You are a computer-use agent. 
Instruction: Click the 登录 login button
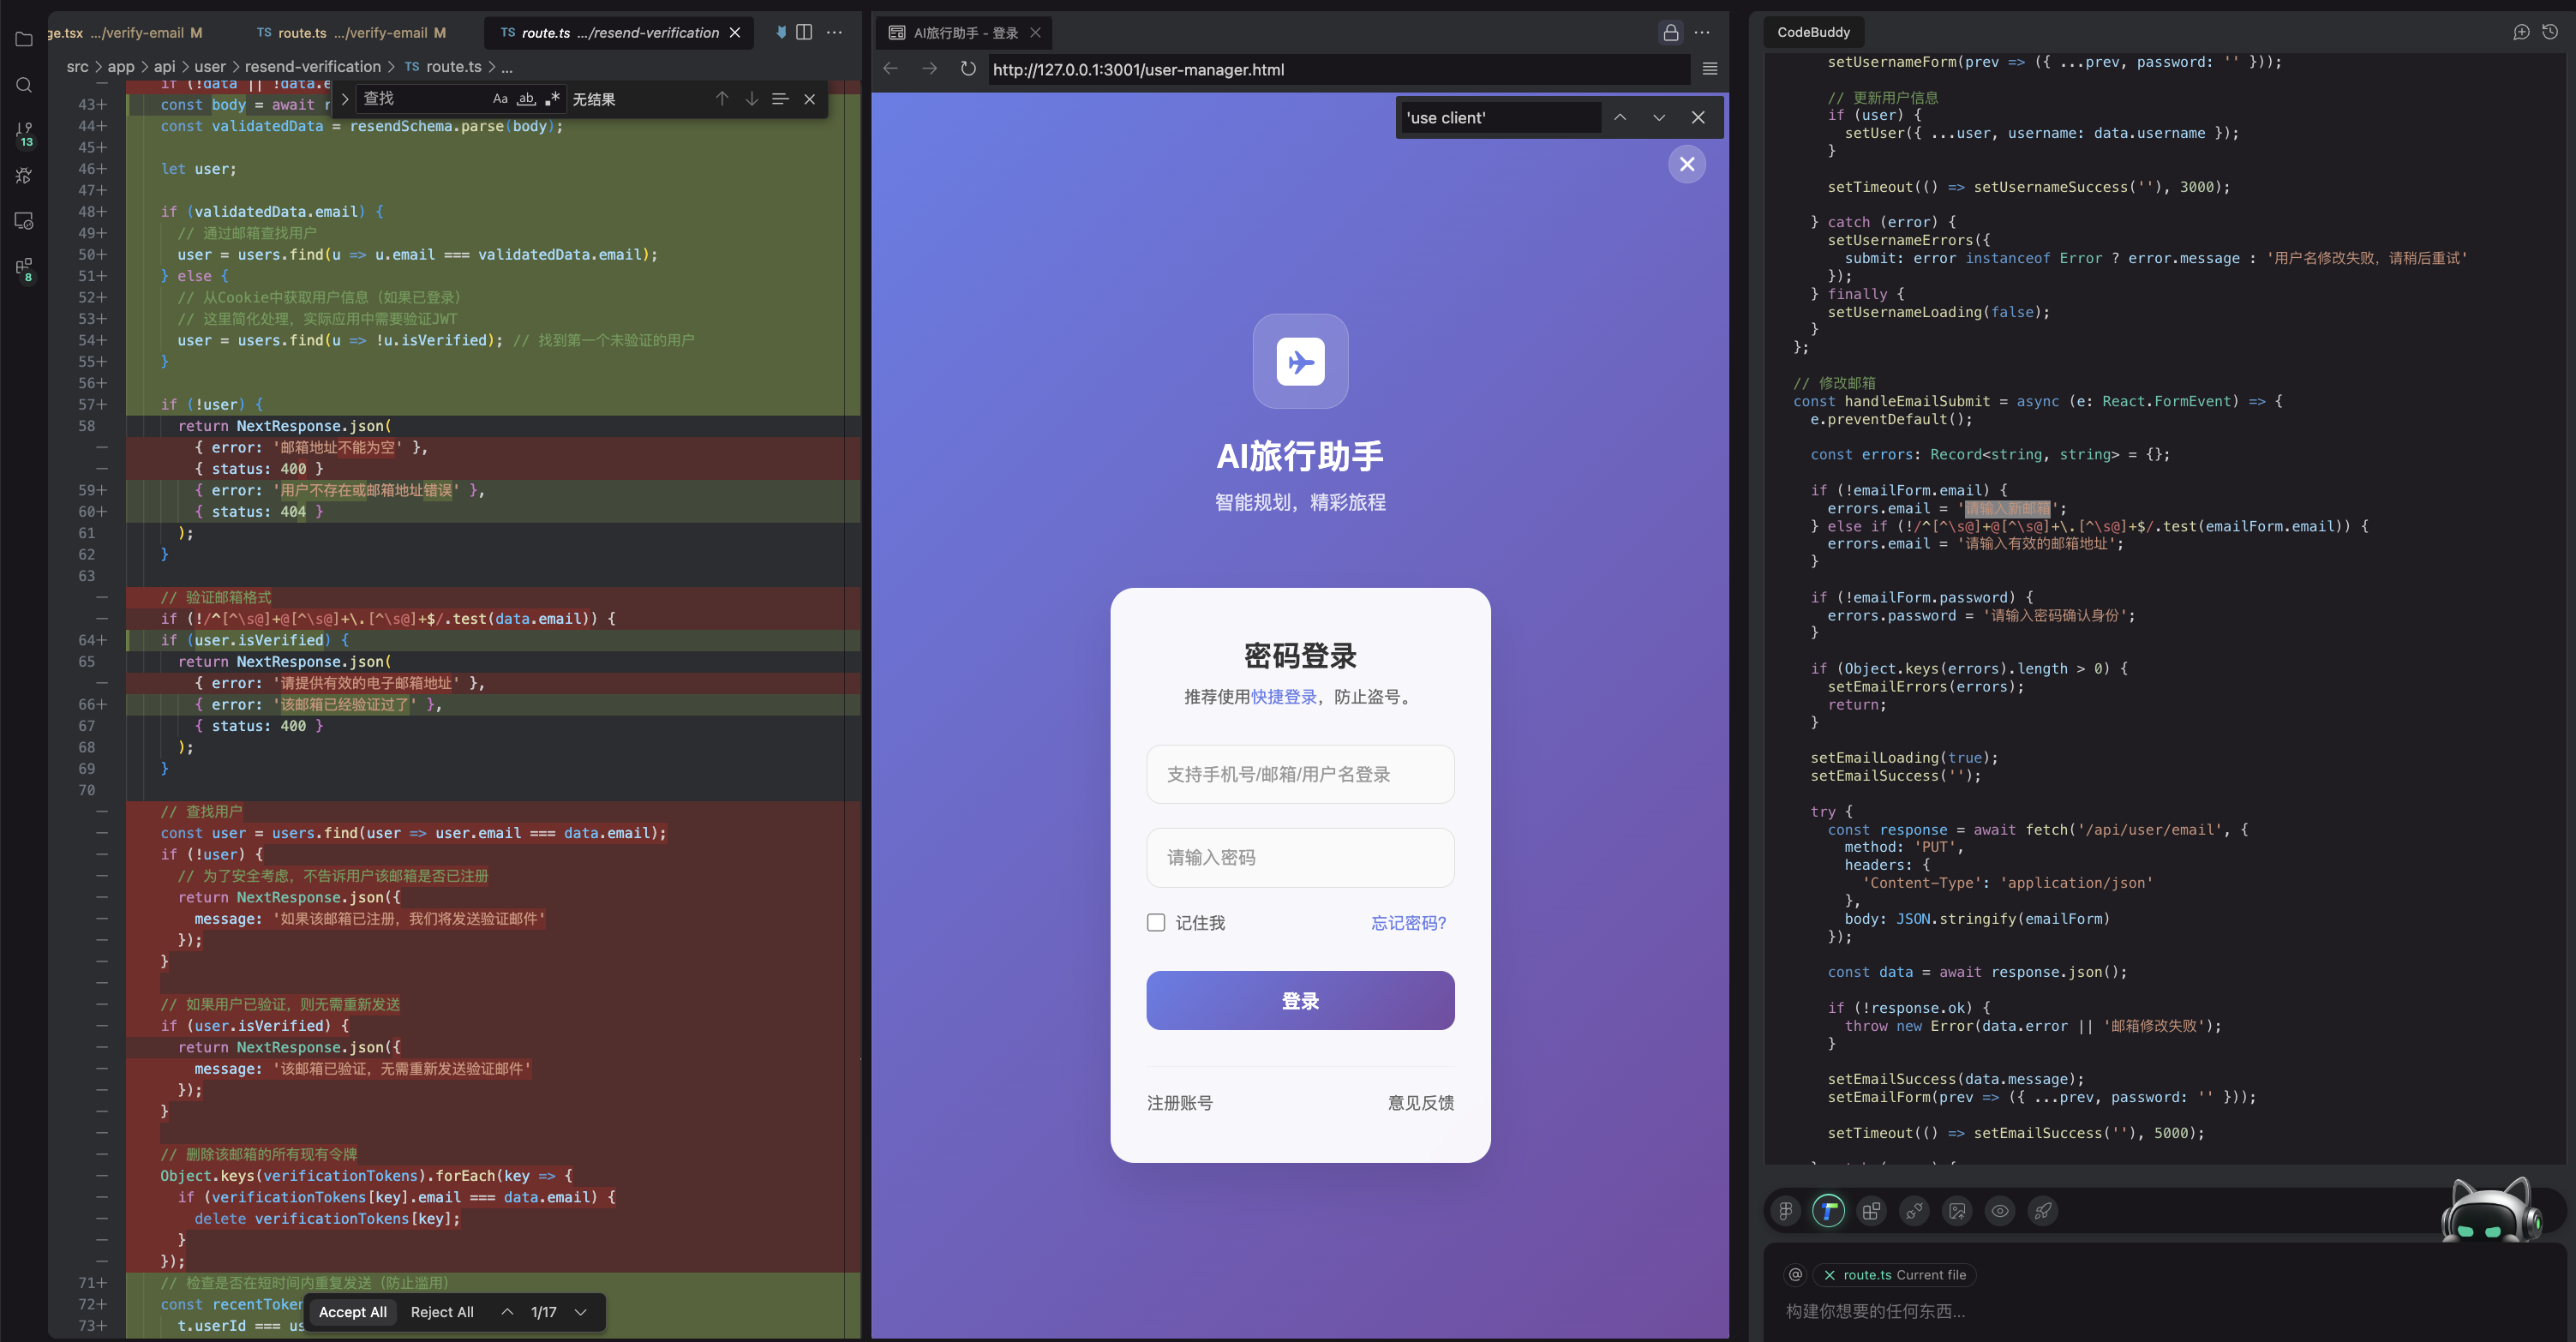1300,1000
